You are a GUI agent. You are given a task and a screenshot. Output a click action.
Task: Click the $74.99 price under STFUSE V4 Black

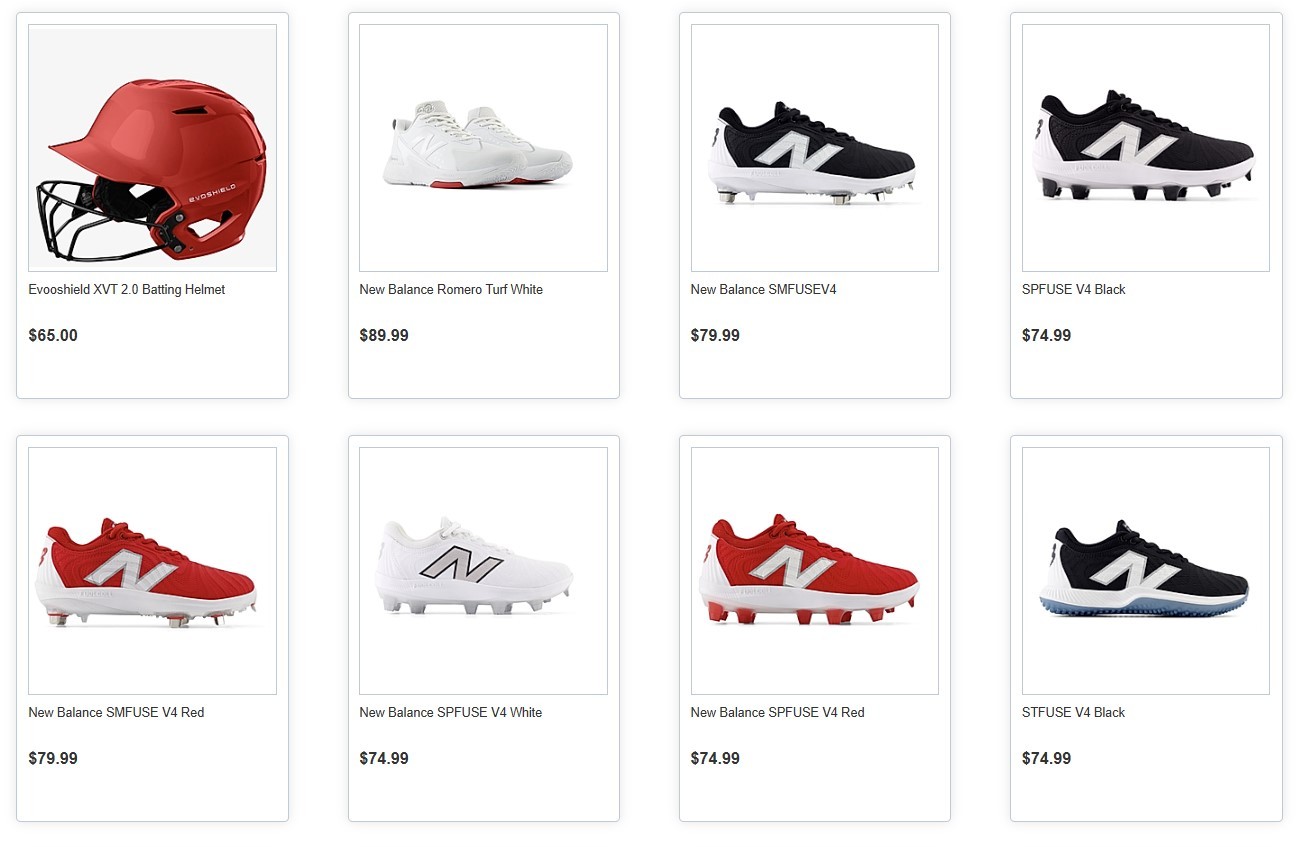1046,759
